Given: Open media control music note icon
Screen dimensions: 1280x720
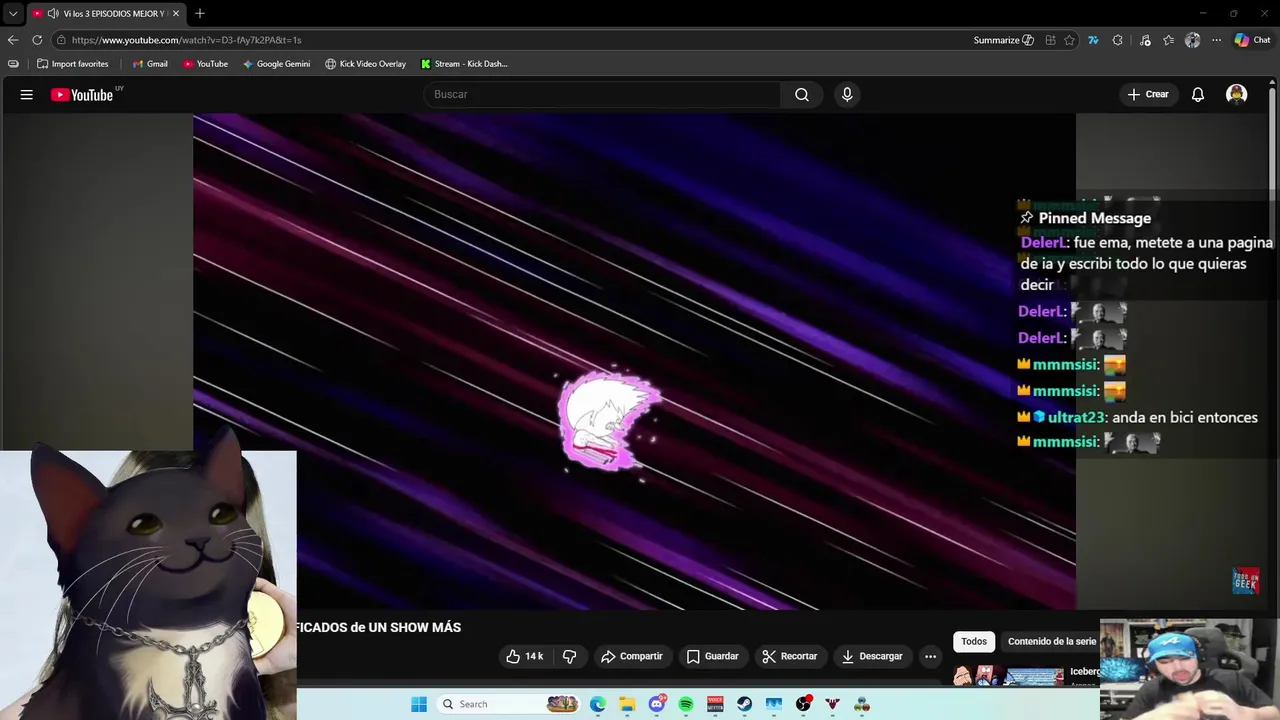Looking at the screenshot, I should tap(1145, 40).
